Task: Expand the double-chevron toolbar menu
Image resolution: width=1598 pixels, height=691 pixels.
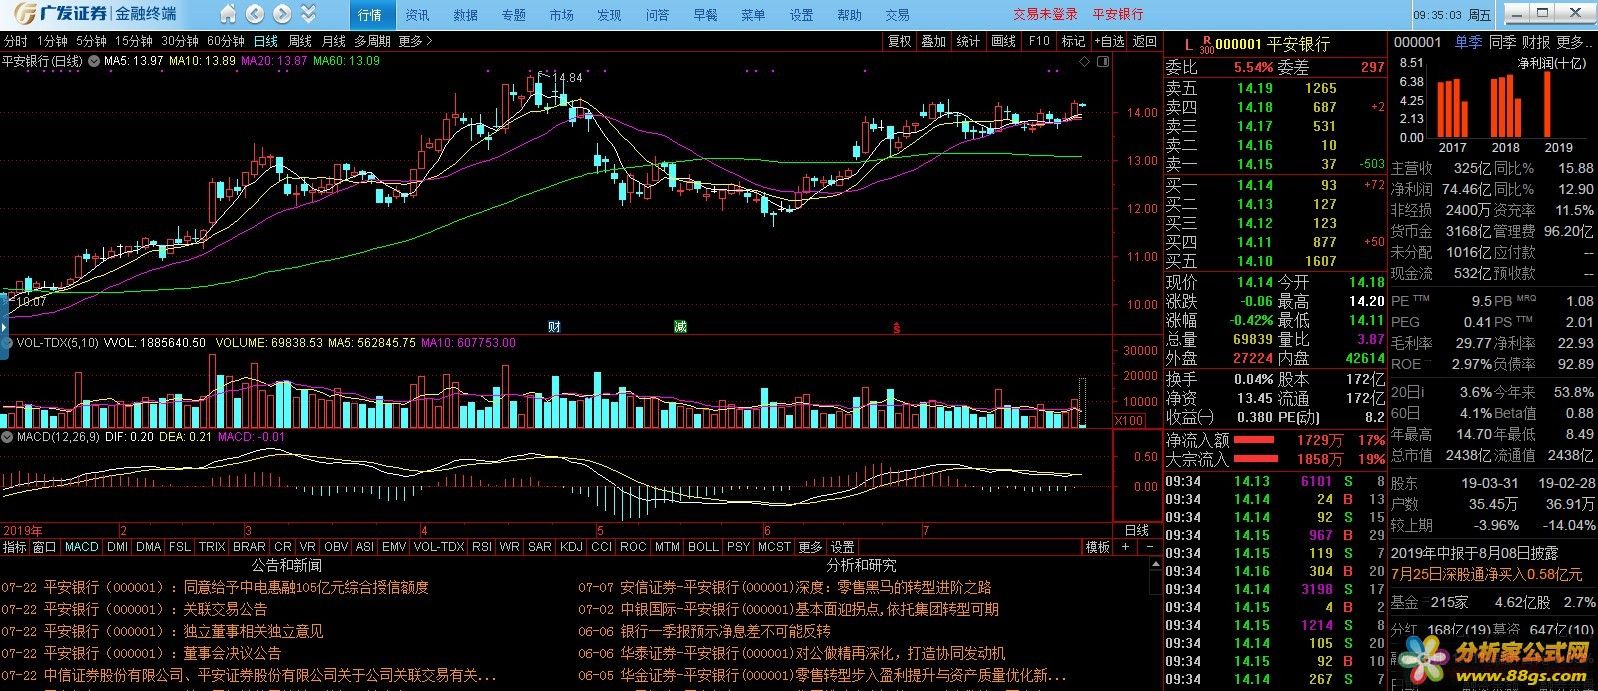Action: pyautogui.click(x=308, y=14)
